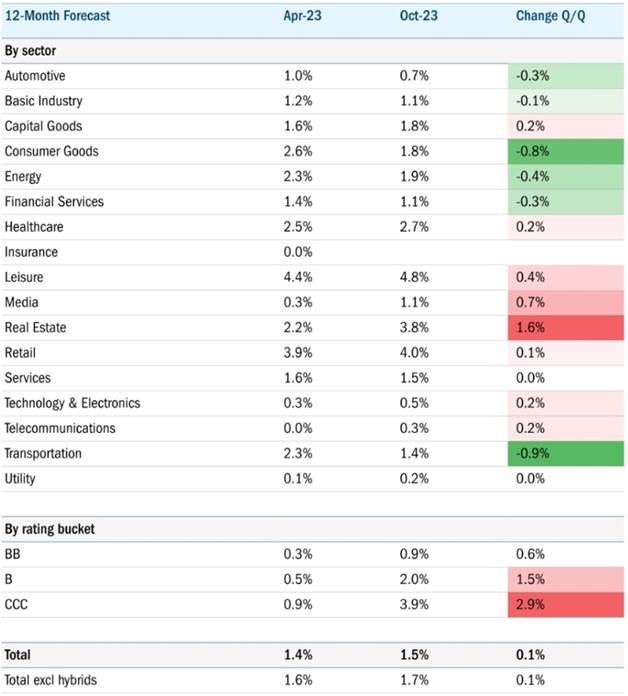Select the Oct-23 column header
Screen dimensions: 628x696
[x=418, y=16]
